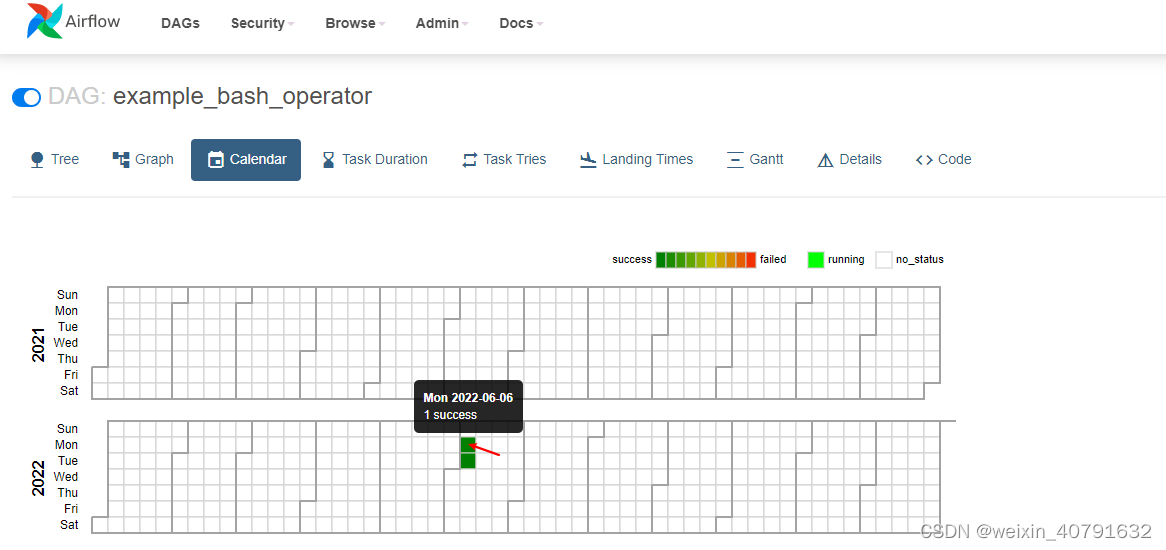Click the Code brackets icon
Viewport: 1166px width, 550px height.
(x=924, y=160)
